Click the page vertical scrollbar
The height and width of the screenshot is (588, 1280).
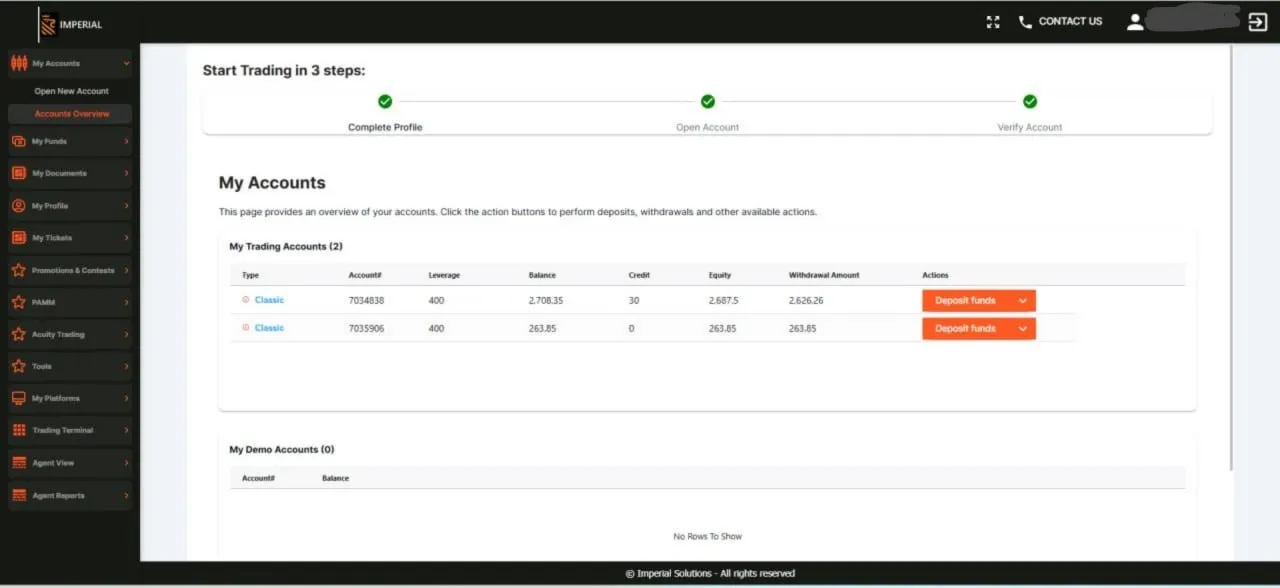1232,260
